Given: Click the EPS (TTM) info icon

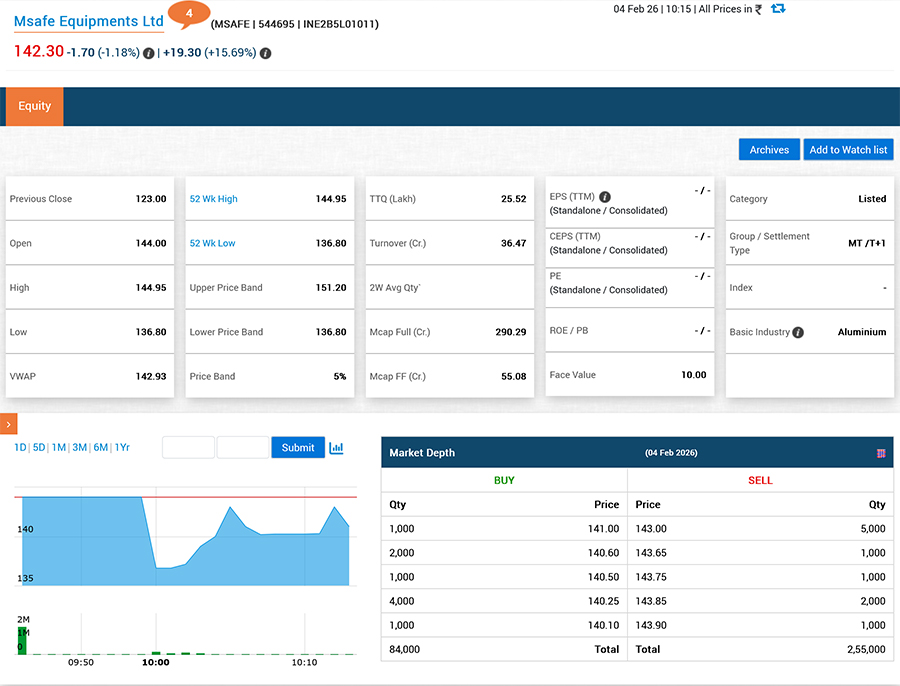Looking at the screenshot, I should [x=605, y=198].
